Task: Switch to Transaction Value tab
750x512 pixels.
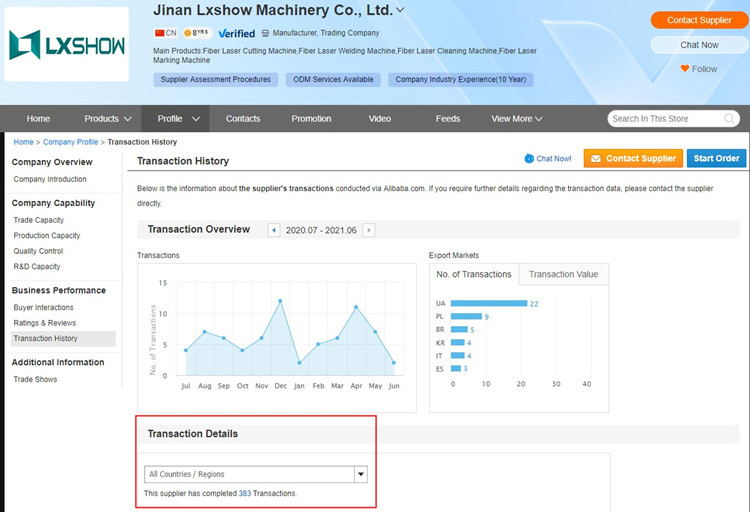Action: [563, 274]
